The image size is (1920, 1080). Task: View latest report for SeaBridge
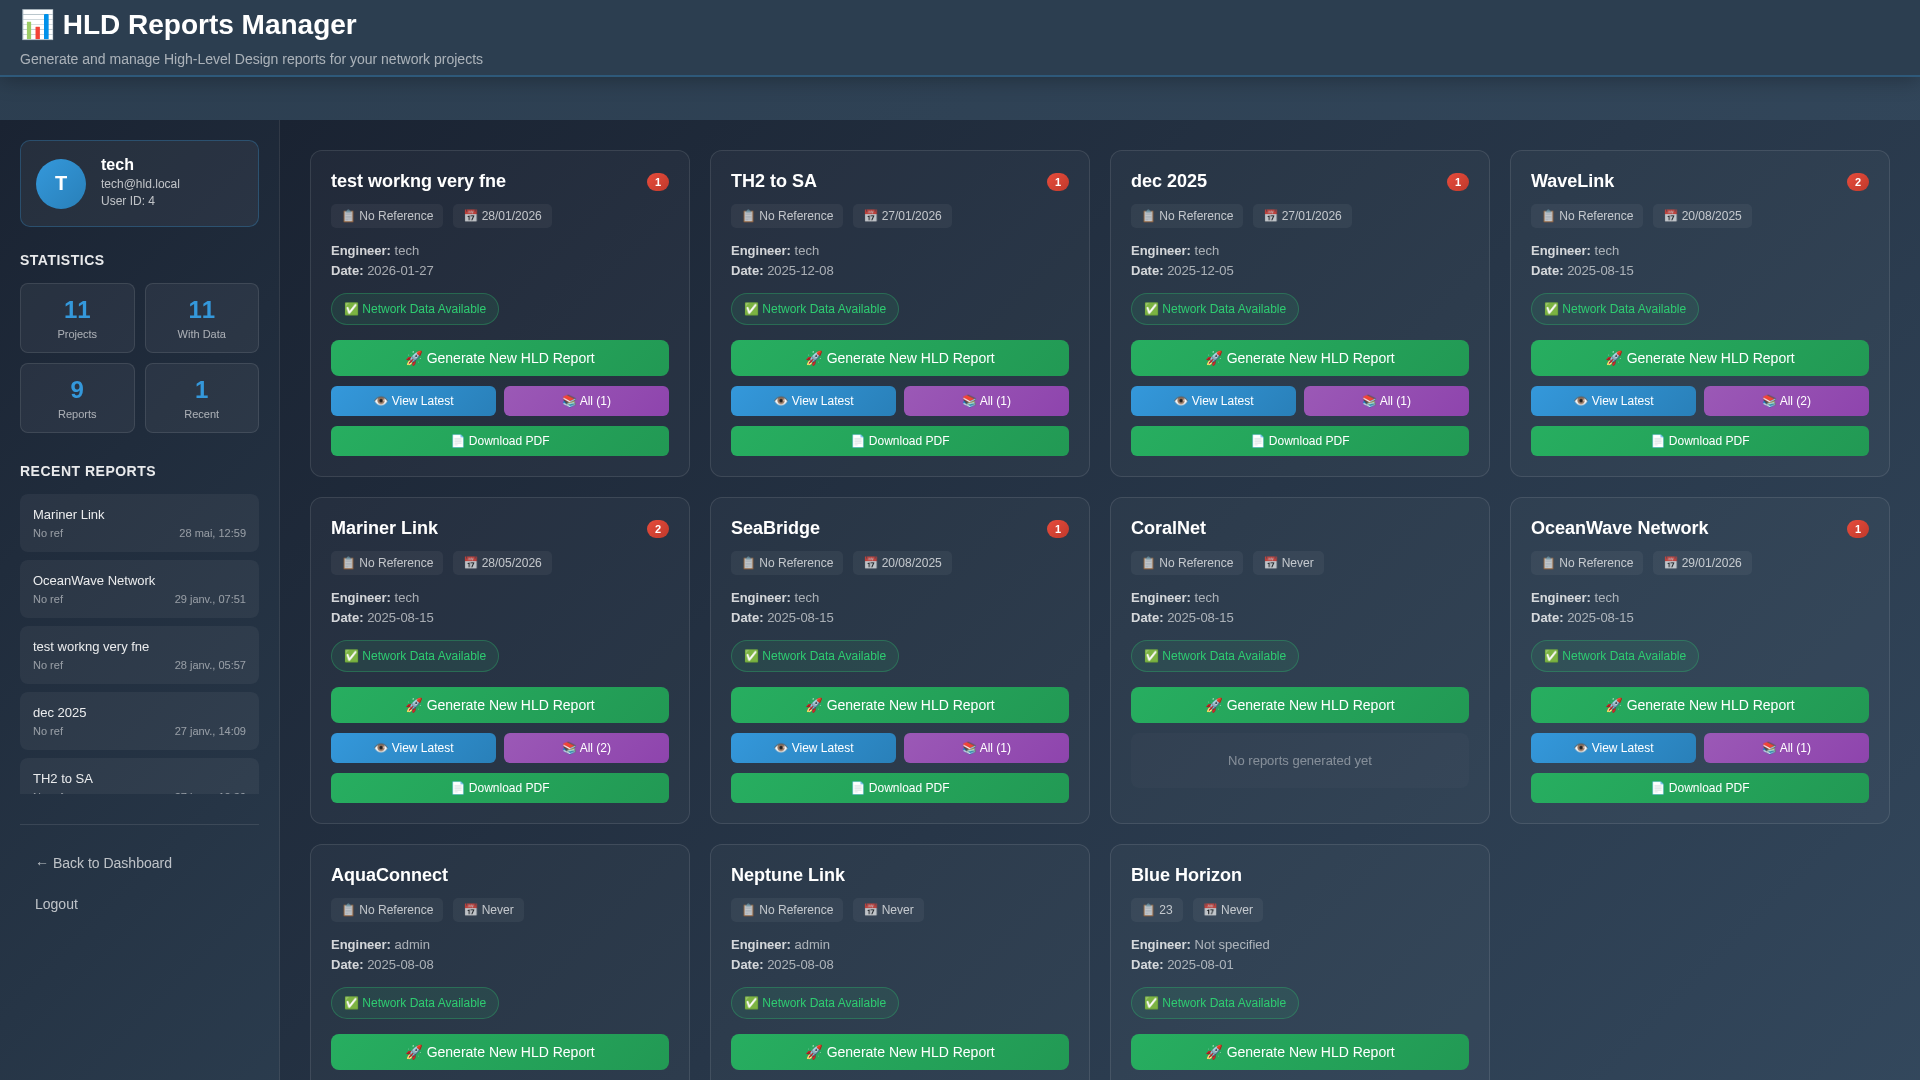(813, 748)
